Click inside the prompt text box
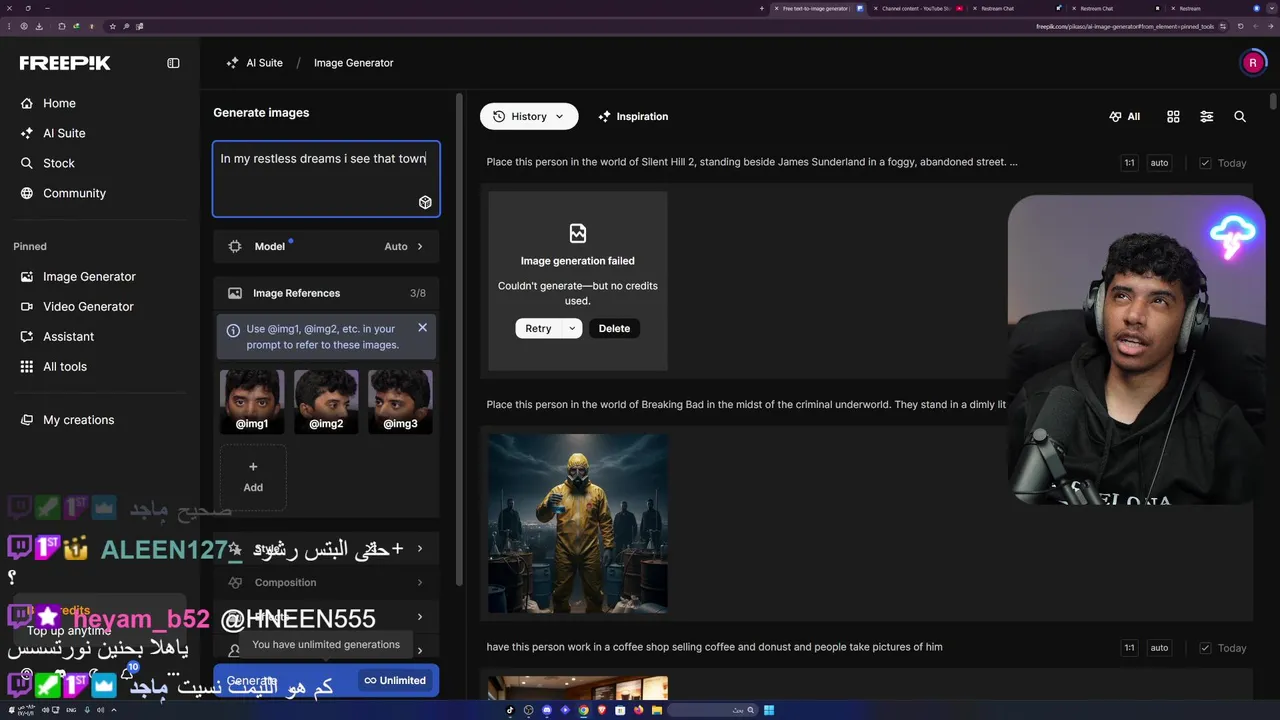The image size is (1280, 720). point(326,179)
